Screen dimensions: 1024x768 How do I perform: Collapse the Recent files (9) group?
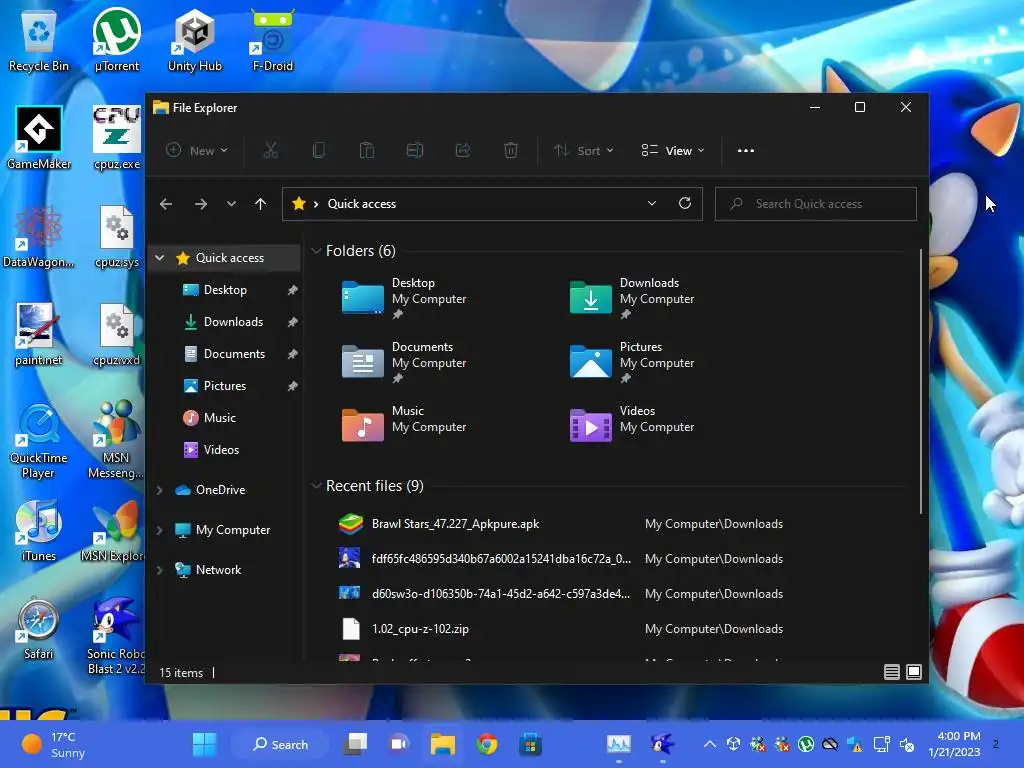point(316,486)
